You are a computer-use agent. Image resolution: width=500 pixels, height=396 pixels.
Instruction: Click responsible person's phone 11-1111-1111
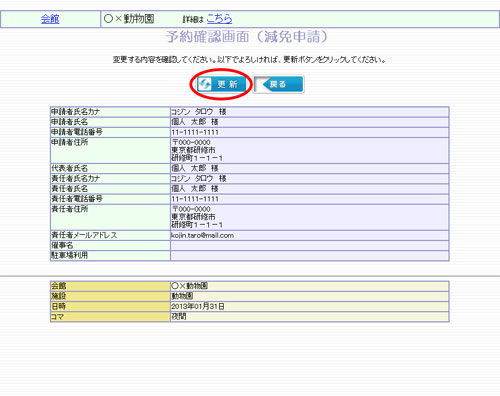[x=195, y=199]
